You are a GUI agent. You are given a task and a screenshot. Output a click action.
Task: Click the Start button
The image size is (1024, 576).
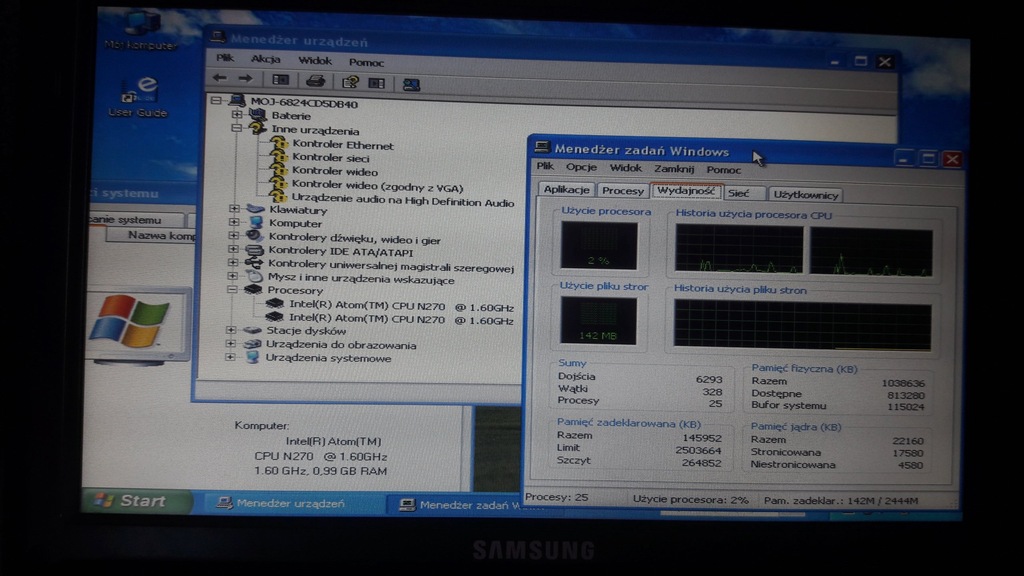[x=137, y=501]
